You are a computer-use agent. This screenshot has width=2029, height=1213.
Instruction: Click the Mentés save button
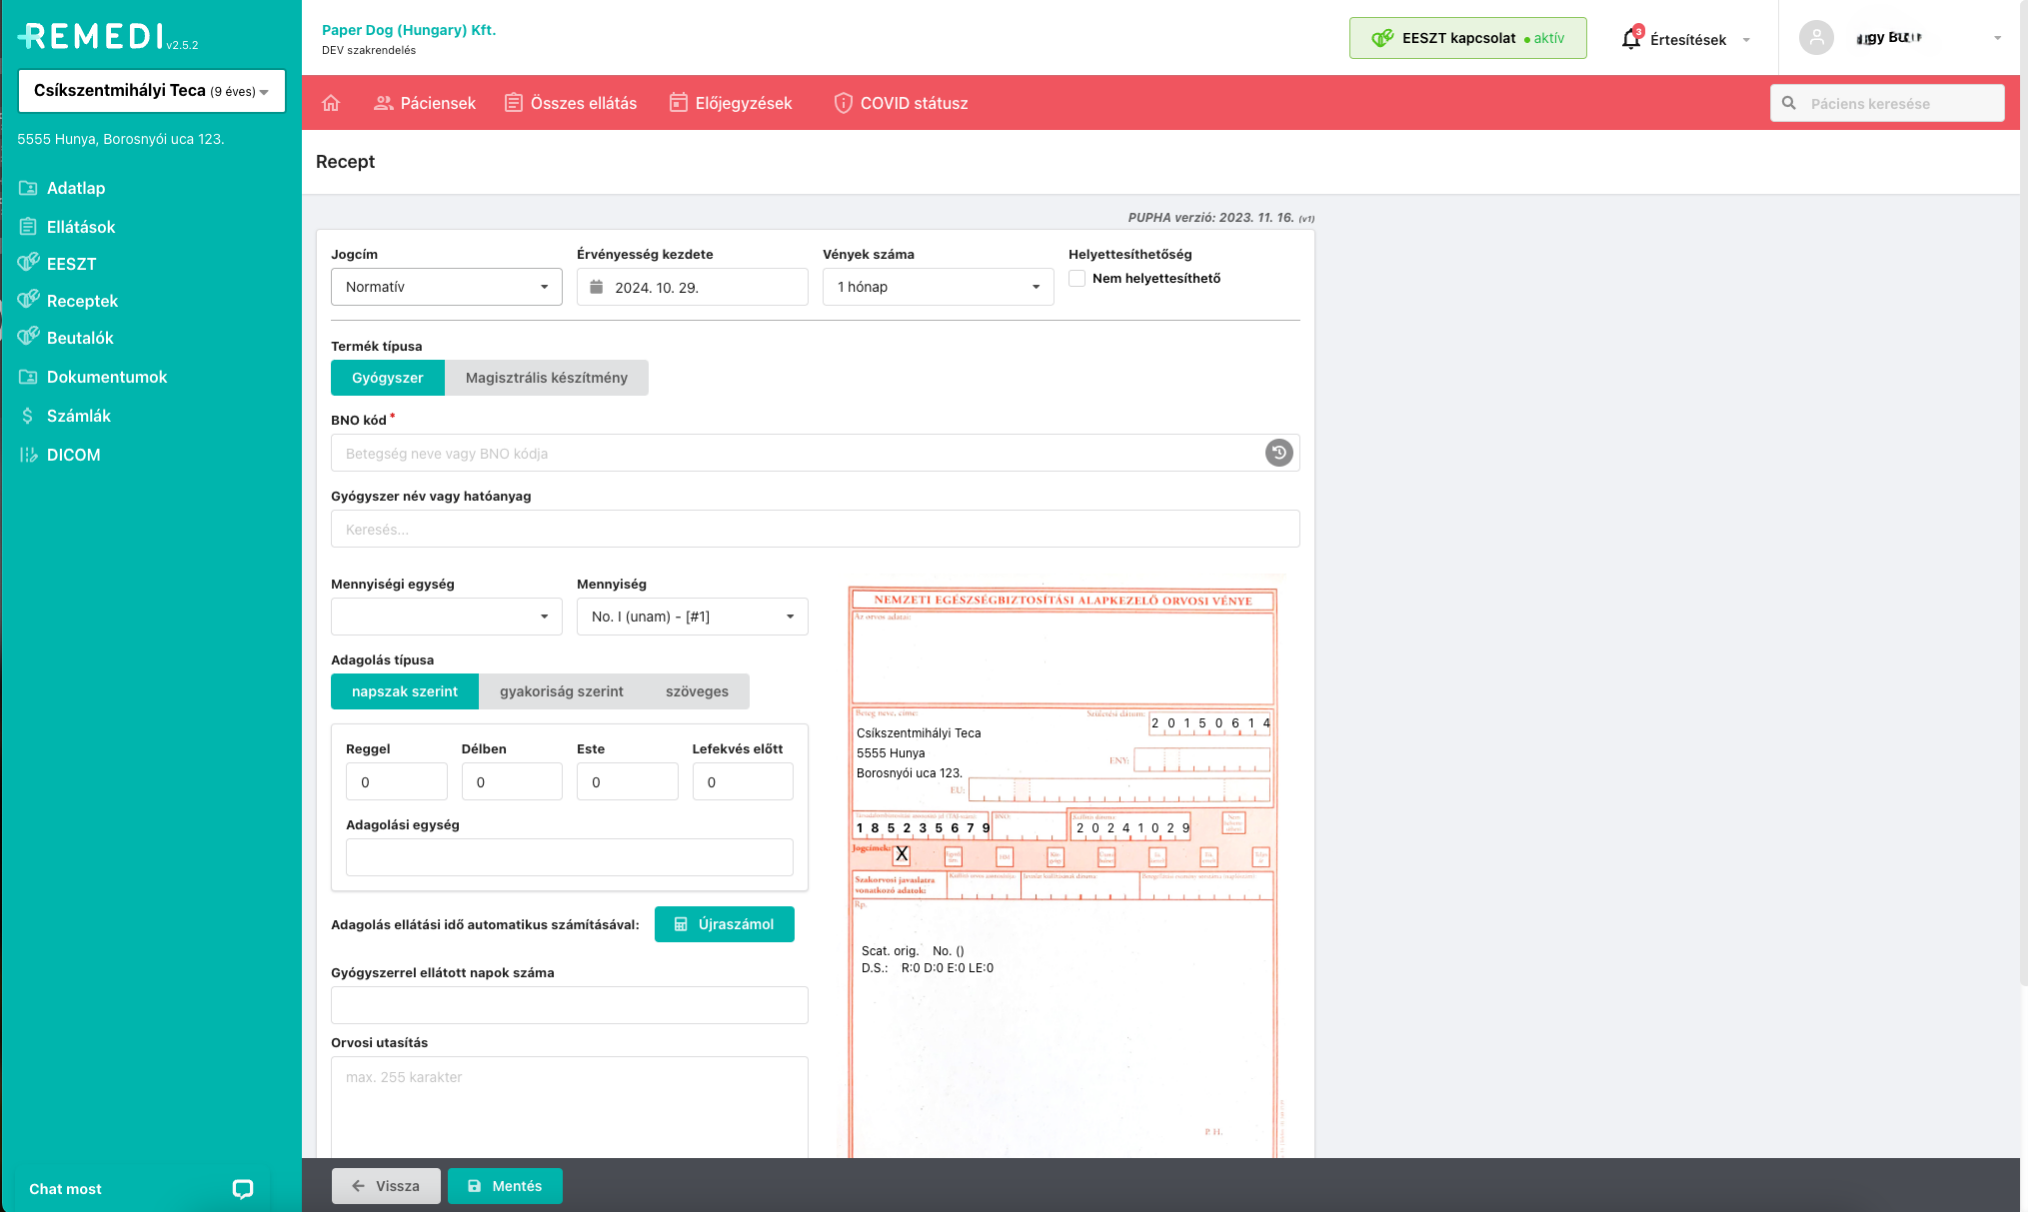point(505,1186)
